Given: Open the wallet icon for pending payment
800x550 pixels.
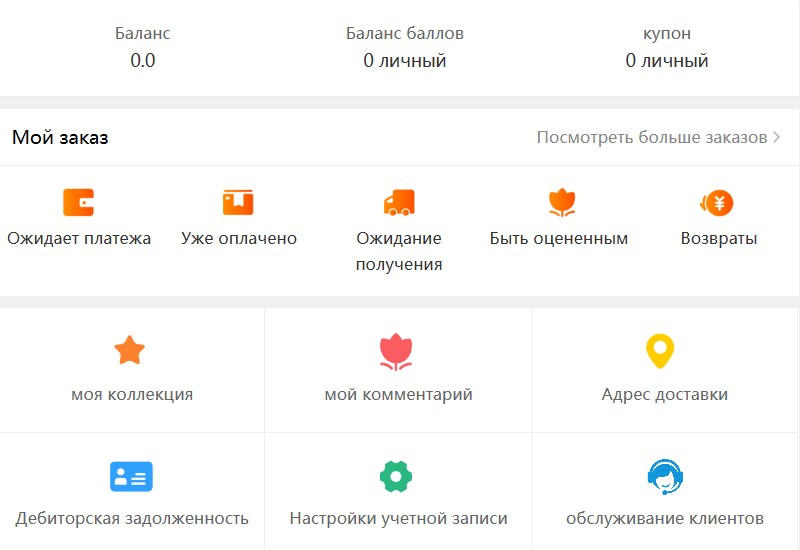Looking at the screenshot, I should click(x=79, y=202).
